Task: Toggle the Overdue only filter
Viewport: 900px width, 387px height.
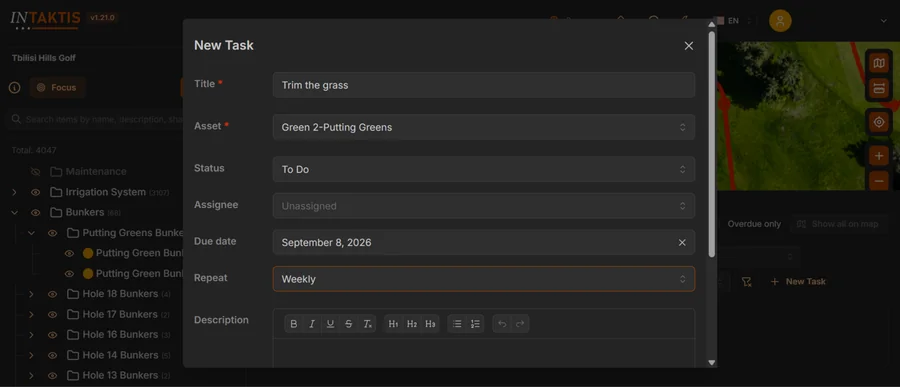Action: [754, 224]
